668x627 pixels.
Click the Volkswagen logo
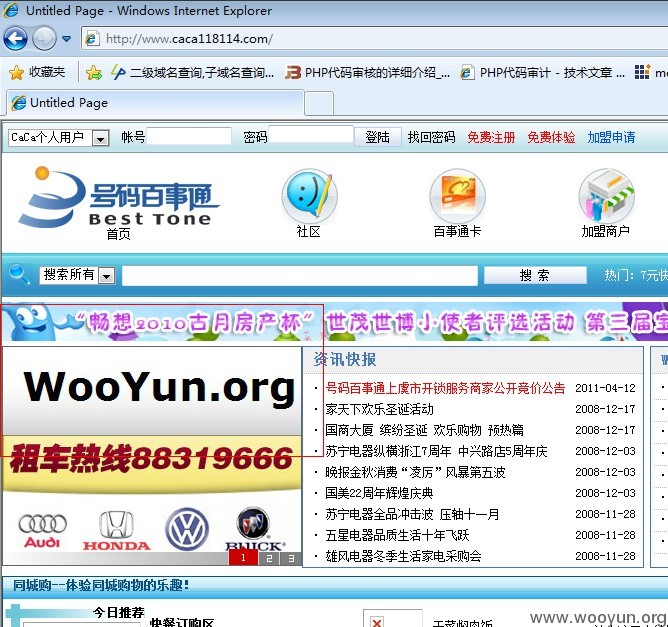click(187, 529)
